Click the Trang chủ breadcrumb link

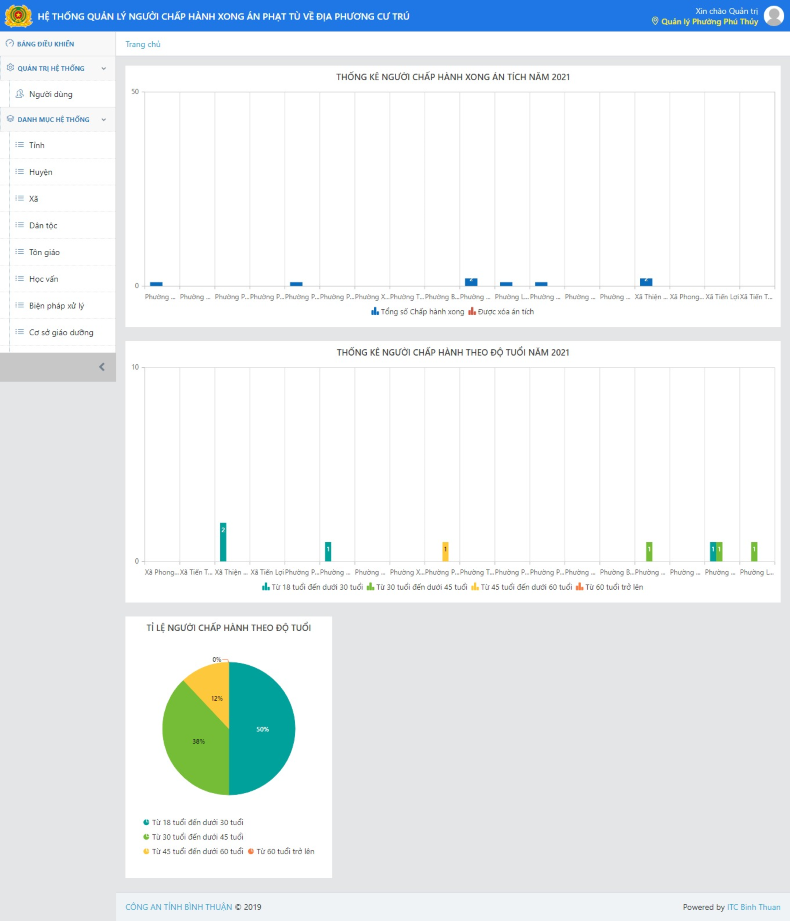tap(143, 44)
